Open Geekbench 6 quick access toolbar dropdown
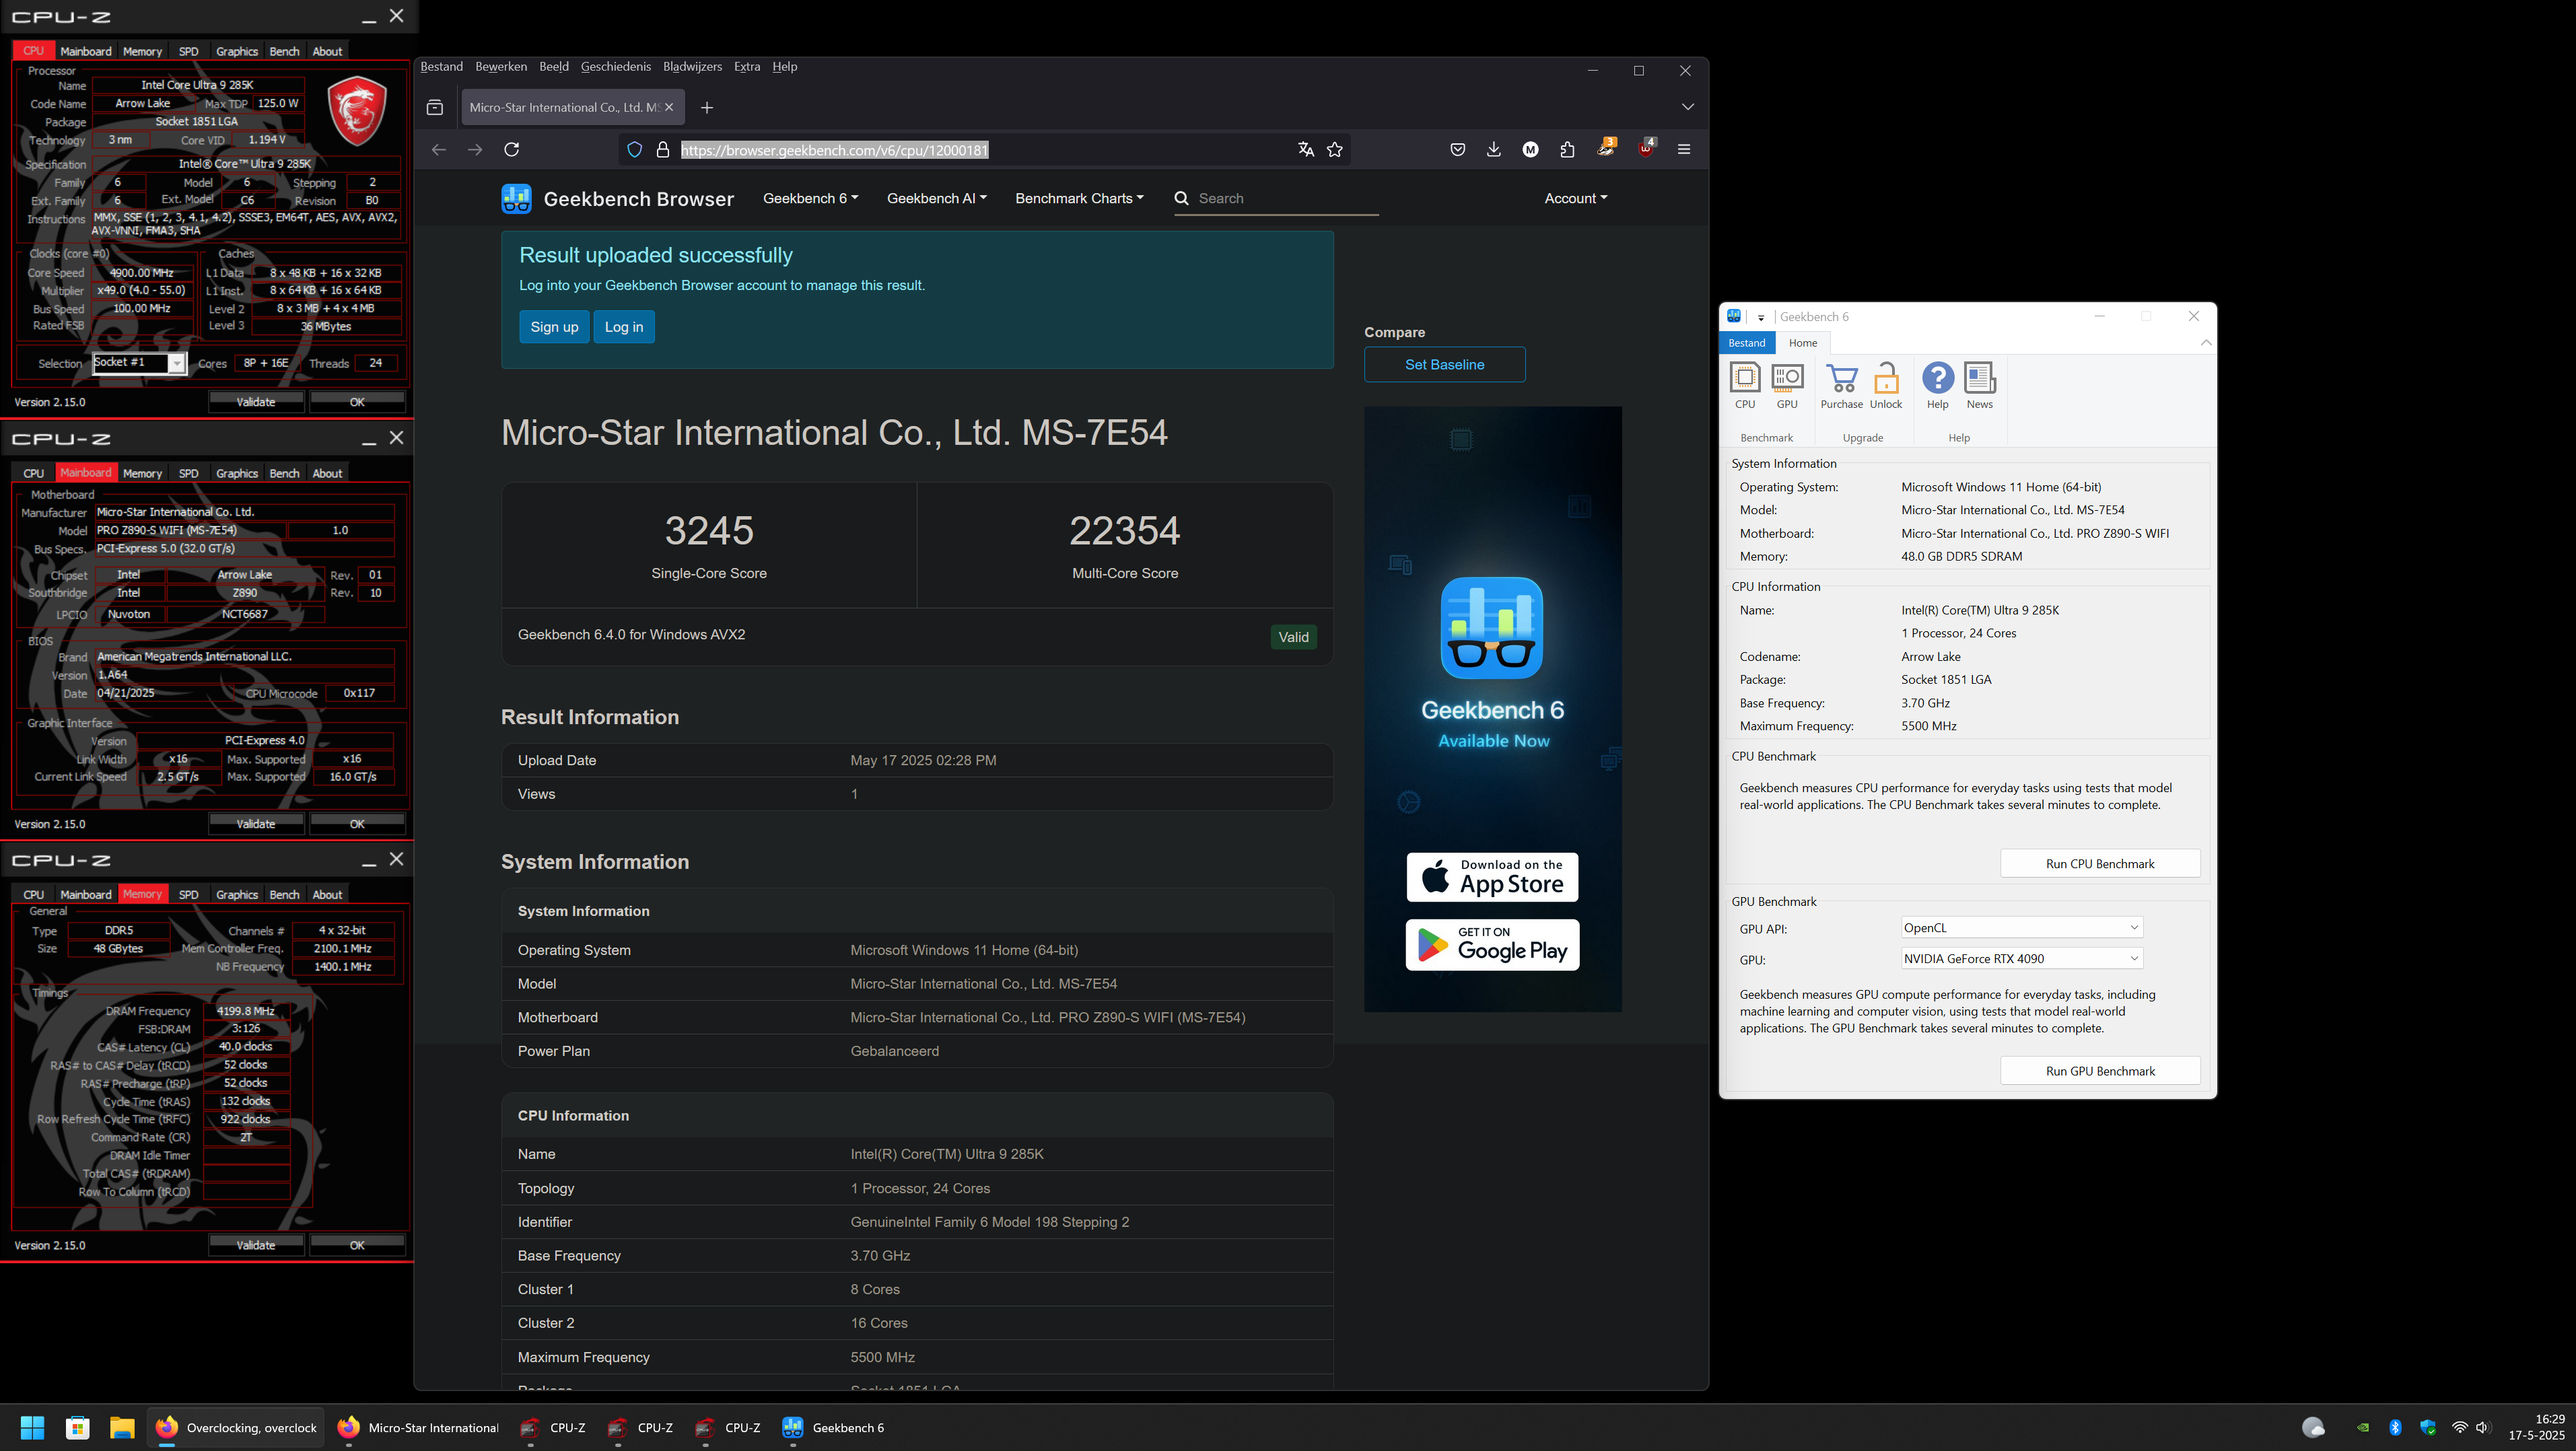Image resolution: width=2576 pixels, height=1451 pixels. [1761, 318]
